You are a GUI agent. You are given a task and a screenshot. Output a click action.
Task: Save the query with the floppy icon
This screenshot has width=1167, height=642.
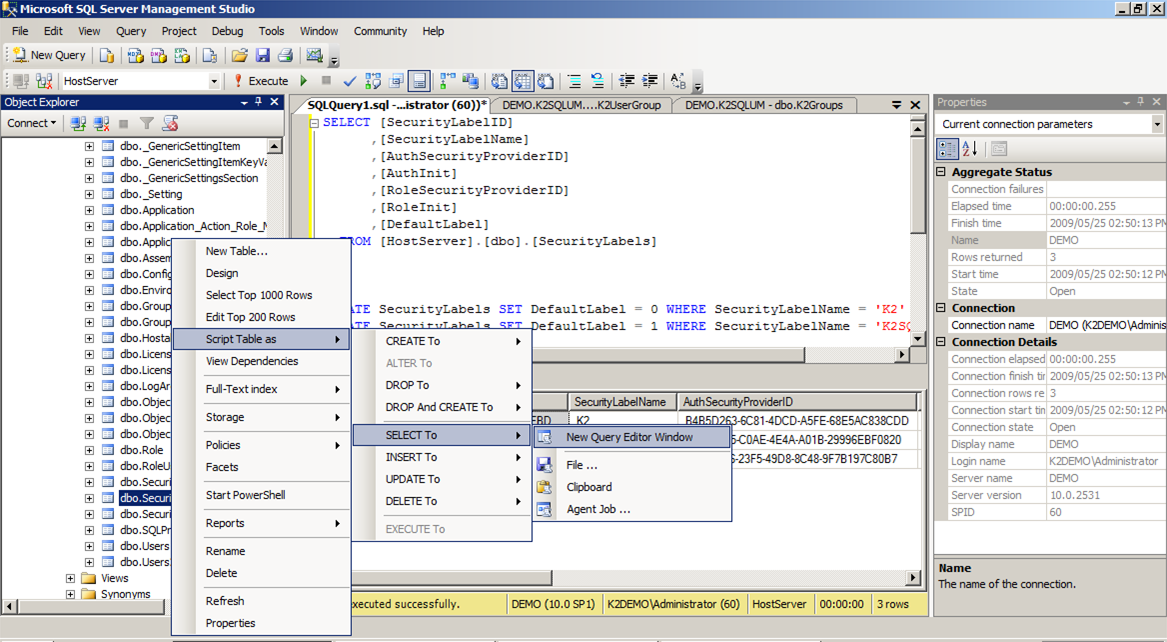(262, 55)
